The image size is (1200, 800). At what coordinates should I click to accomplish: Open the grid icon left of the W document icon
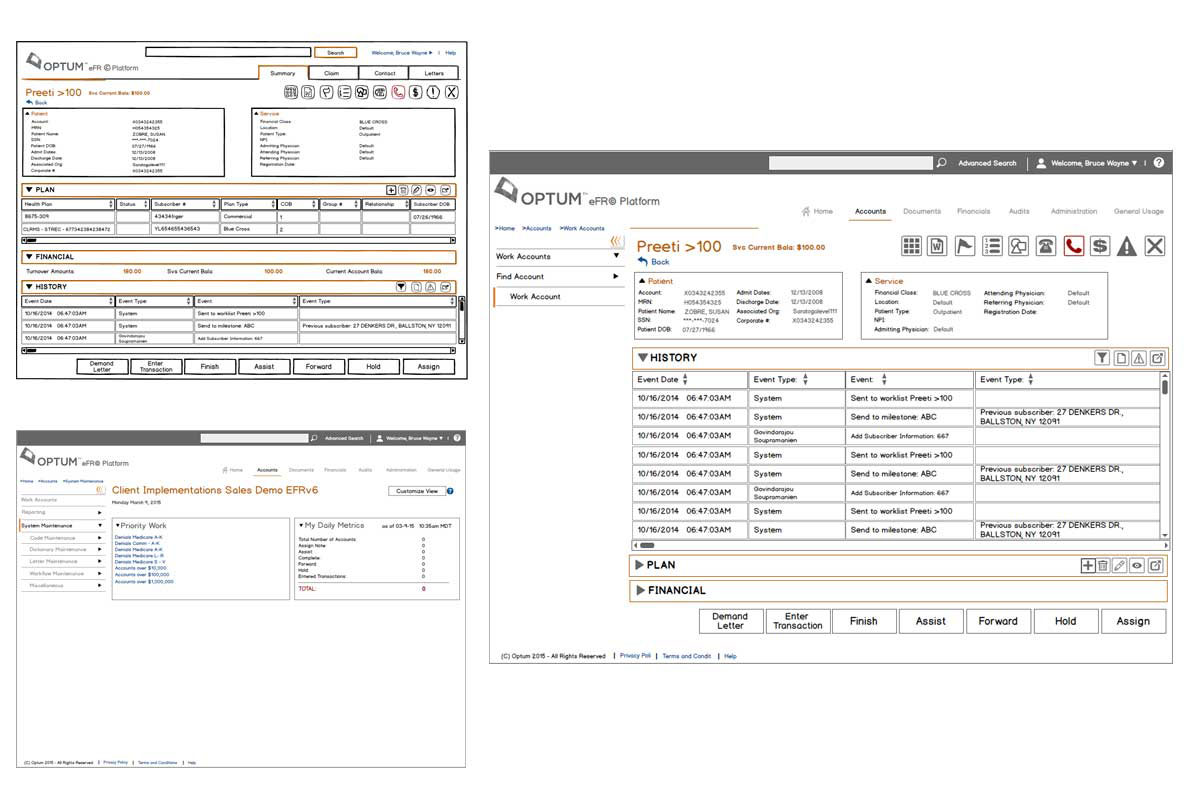(x=911, y=246)
